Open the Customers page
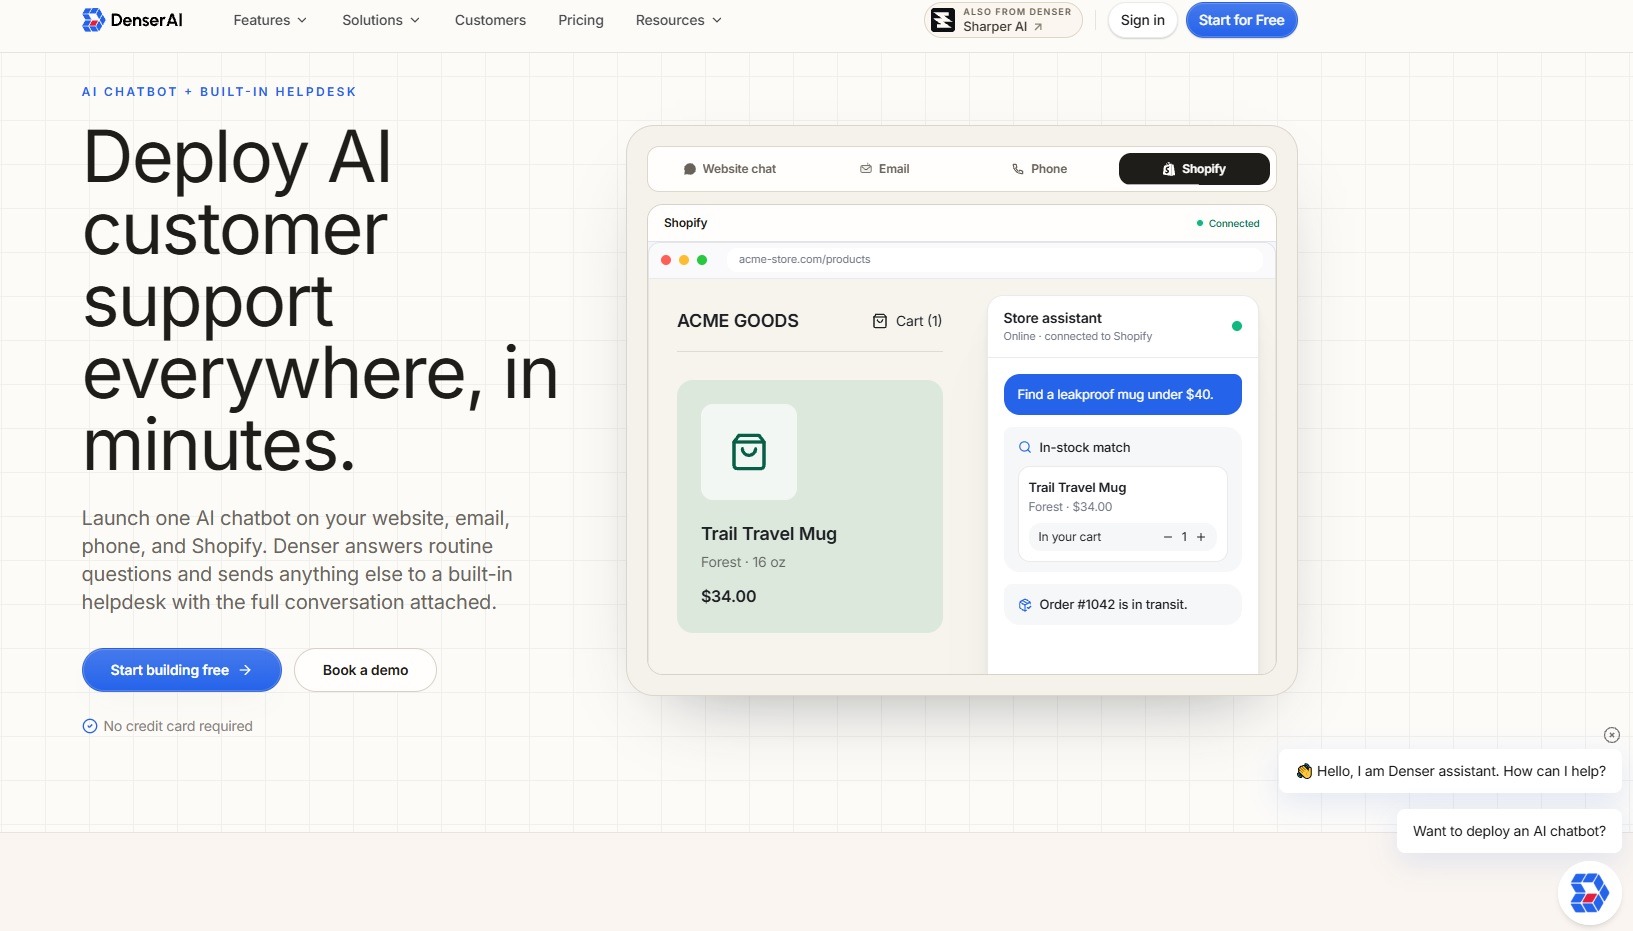The width and height of the screenshot is (1633, 931). [490, 20]
